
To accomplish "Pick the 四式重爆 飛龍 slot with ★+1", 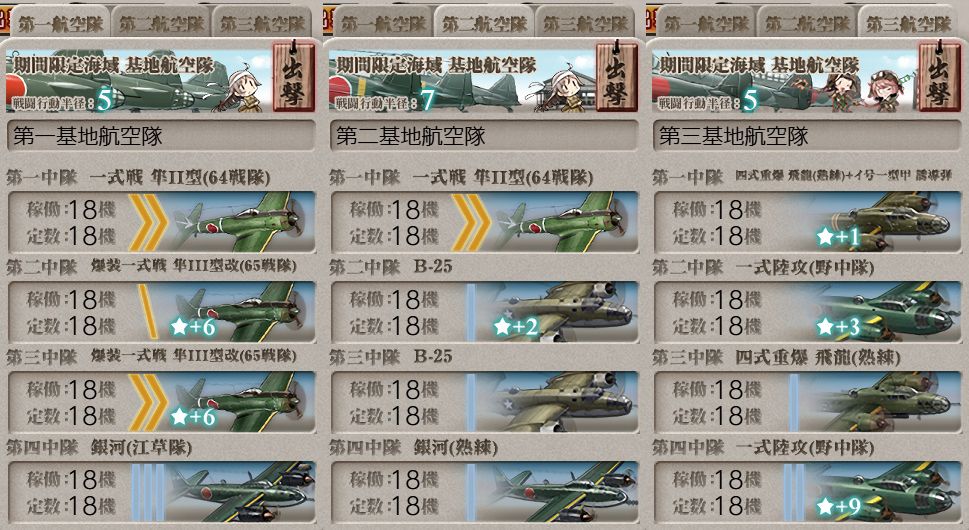I will [x=808, y=222].
